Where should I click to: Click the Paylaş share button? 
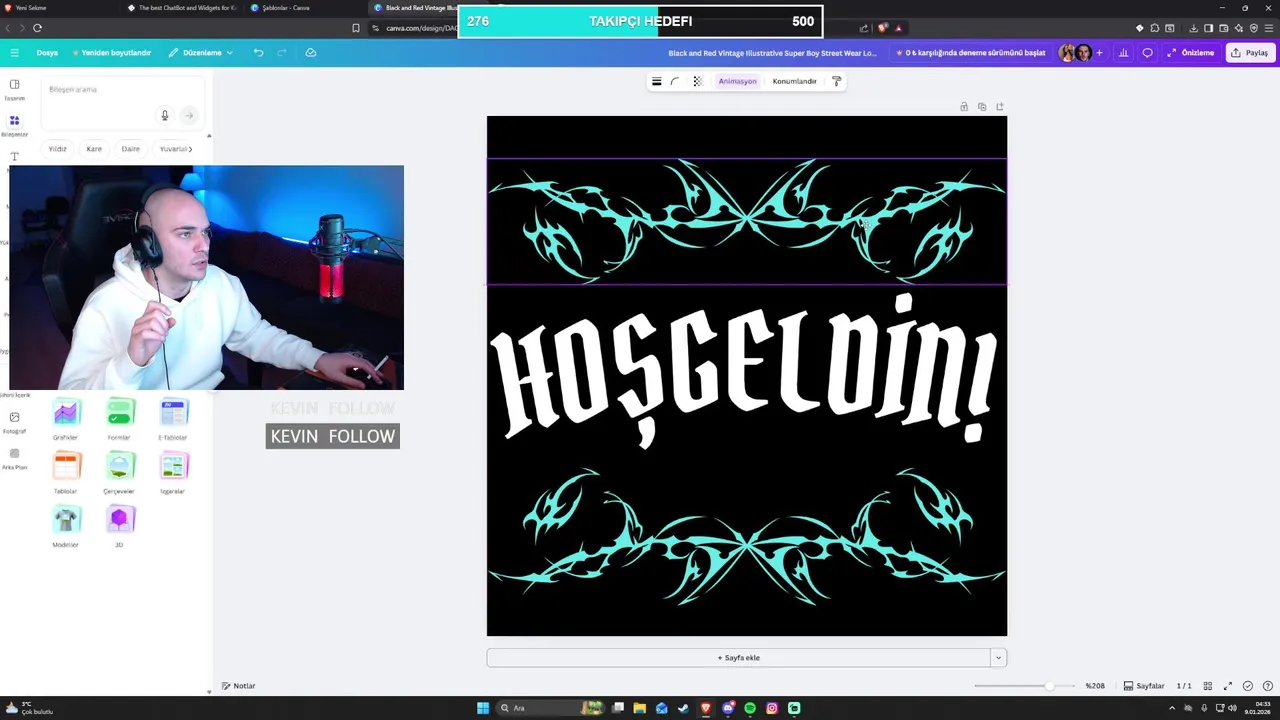[x=1250, y=53]
